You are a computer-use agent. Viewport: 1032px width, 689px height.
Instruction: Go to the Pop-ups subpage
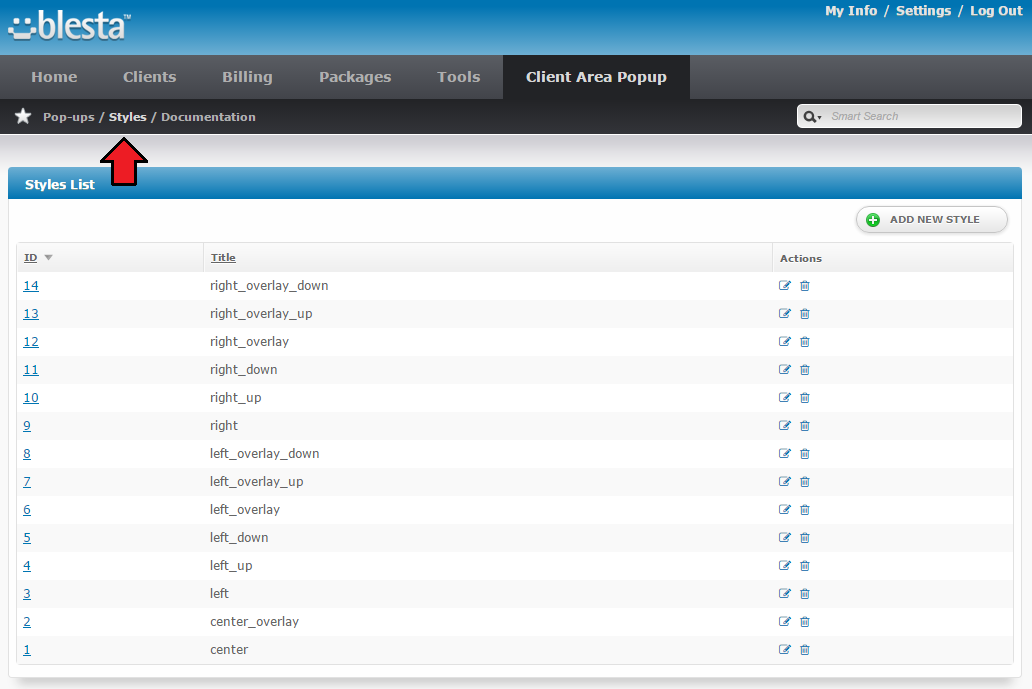pyautogui.click(x=68, y=116)
